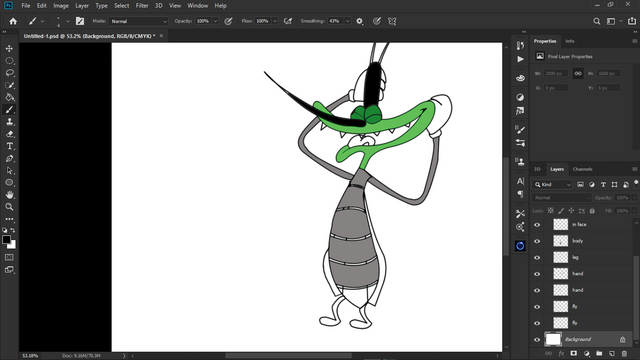Create new adjustment layer
640x360 pixels.
(586, 353)
